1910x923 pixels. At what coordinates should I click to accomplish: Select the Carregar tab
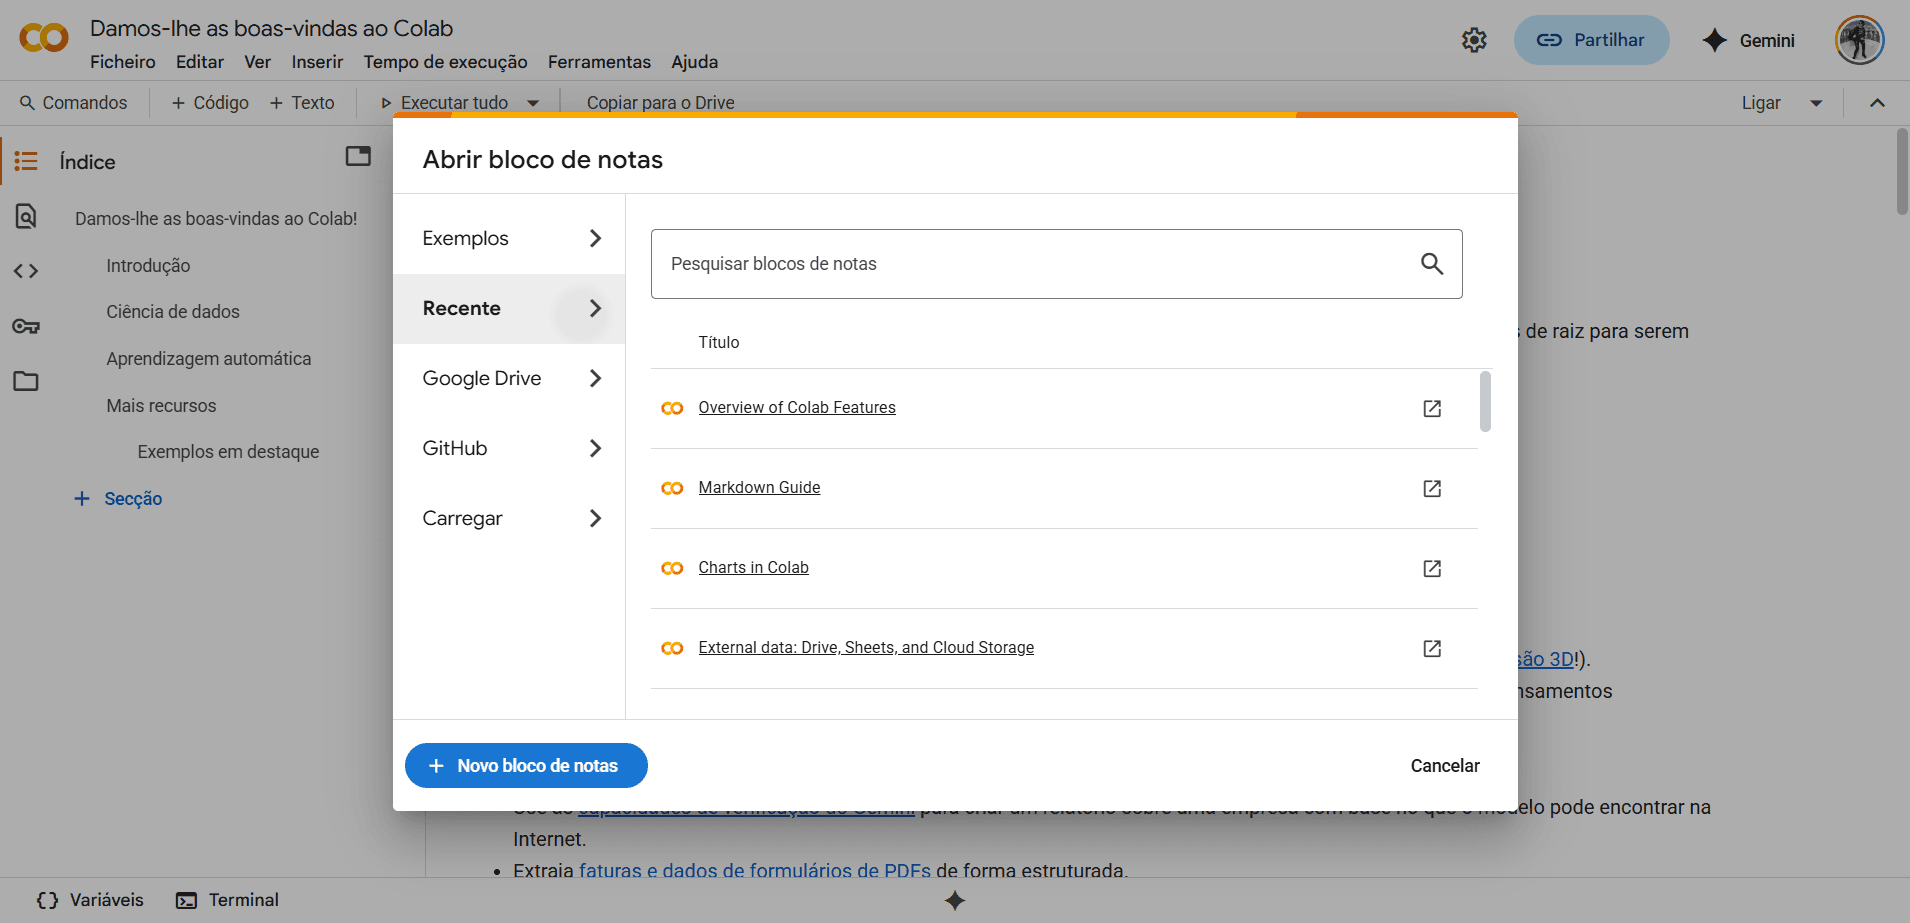click(x=509, y=518)
